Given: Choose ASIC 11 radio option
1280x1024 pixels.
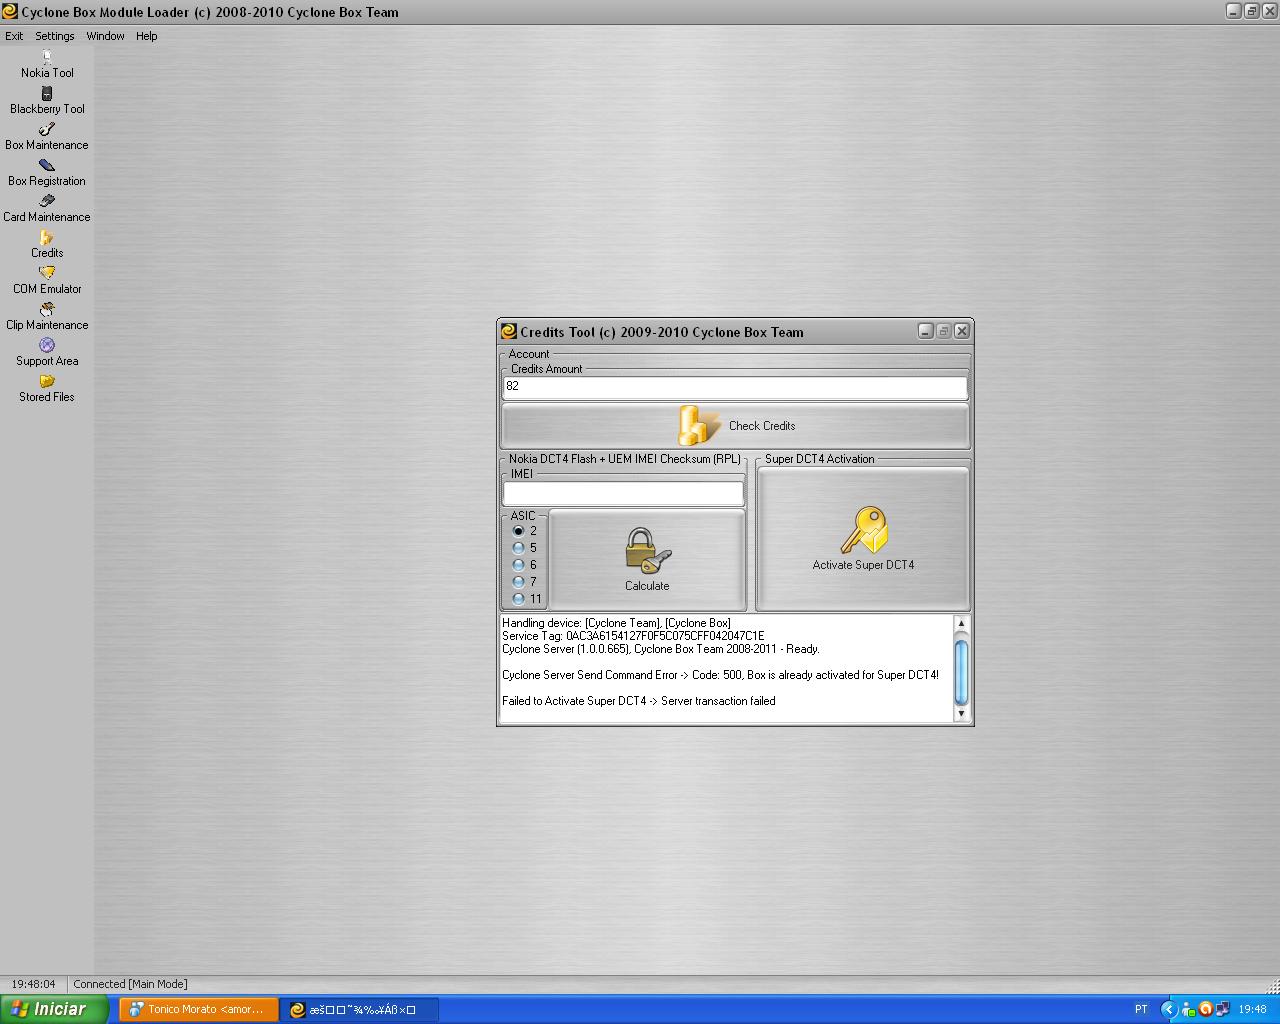Looking at the screenshot, I should pos(518,599).
